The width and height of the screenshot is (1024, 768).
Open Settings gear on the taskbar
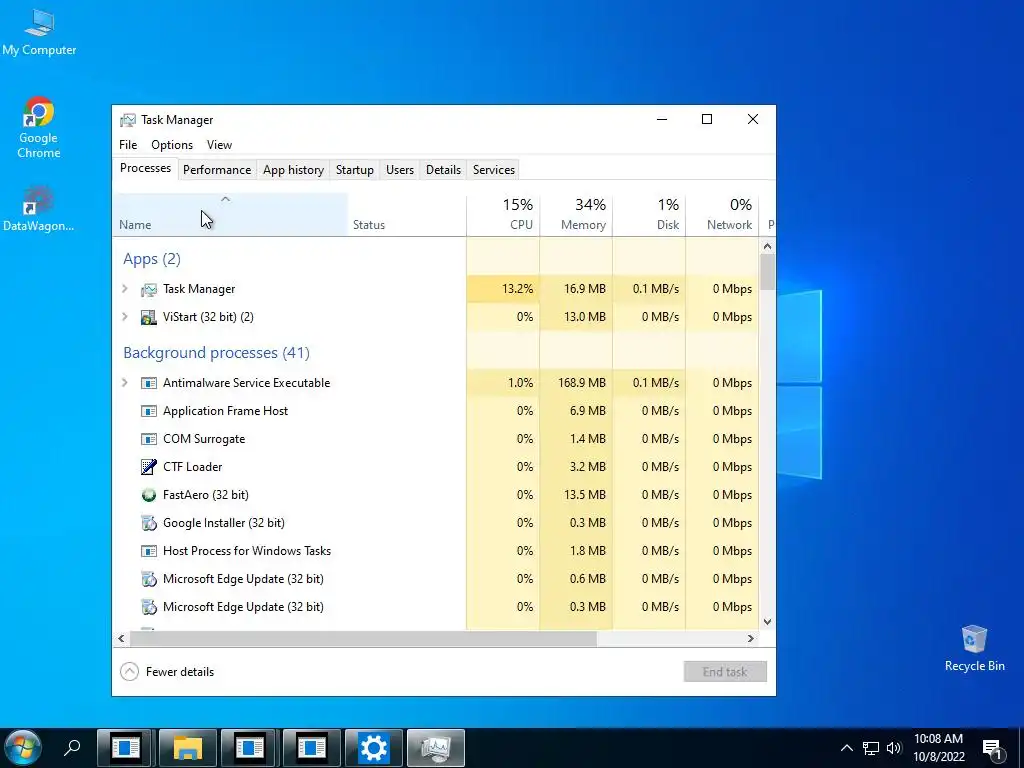pos(374,748)
